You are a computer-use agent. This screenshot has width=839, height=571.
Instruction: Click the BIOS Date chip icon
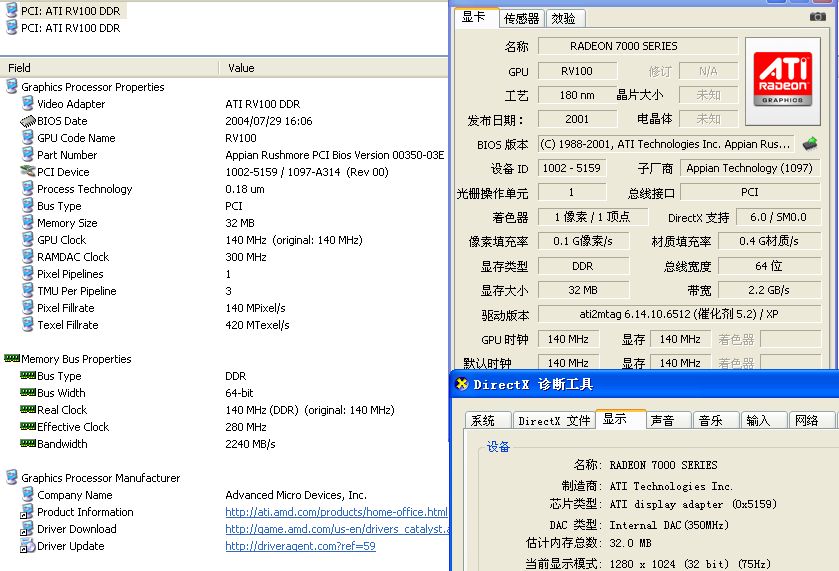click(x=28, y=121)
